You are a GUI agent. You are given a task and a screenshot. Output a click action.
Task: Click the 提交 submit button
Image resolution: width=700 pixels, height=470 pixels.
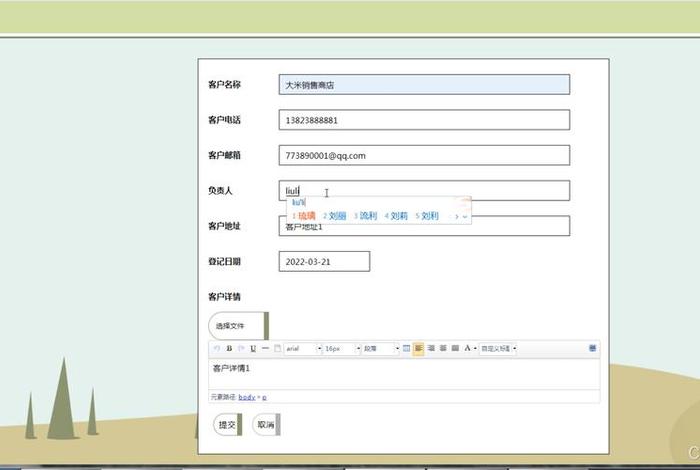pyautogui.click(x=227, y=424)
